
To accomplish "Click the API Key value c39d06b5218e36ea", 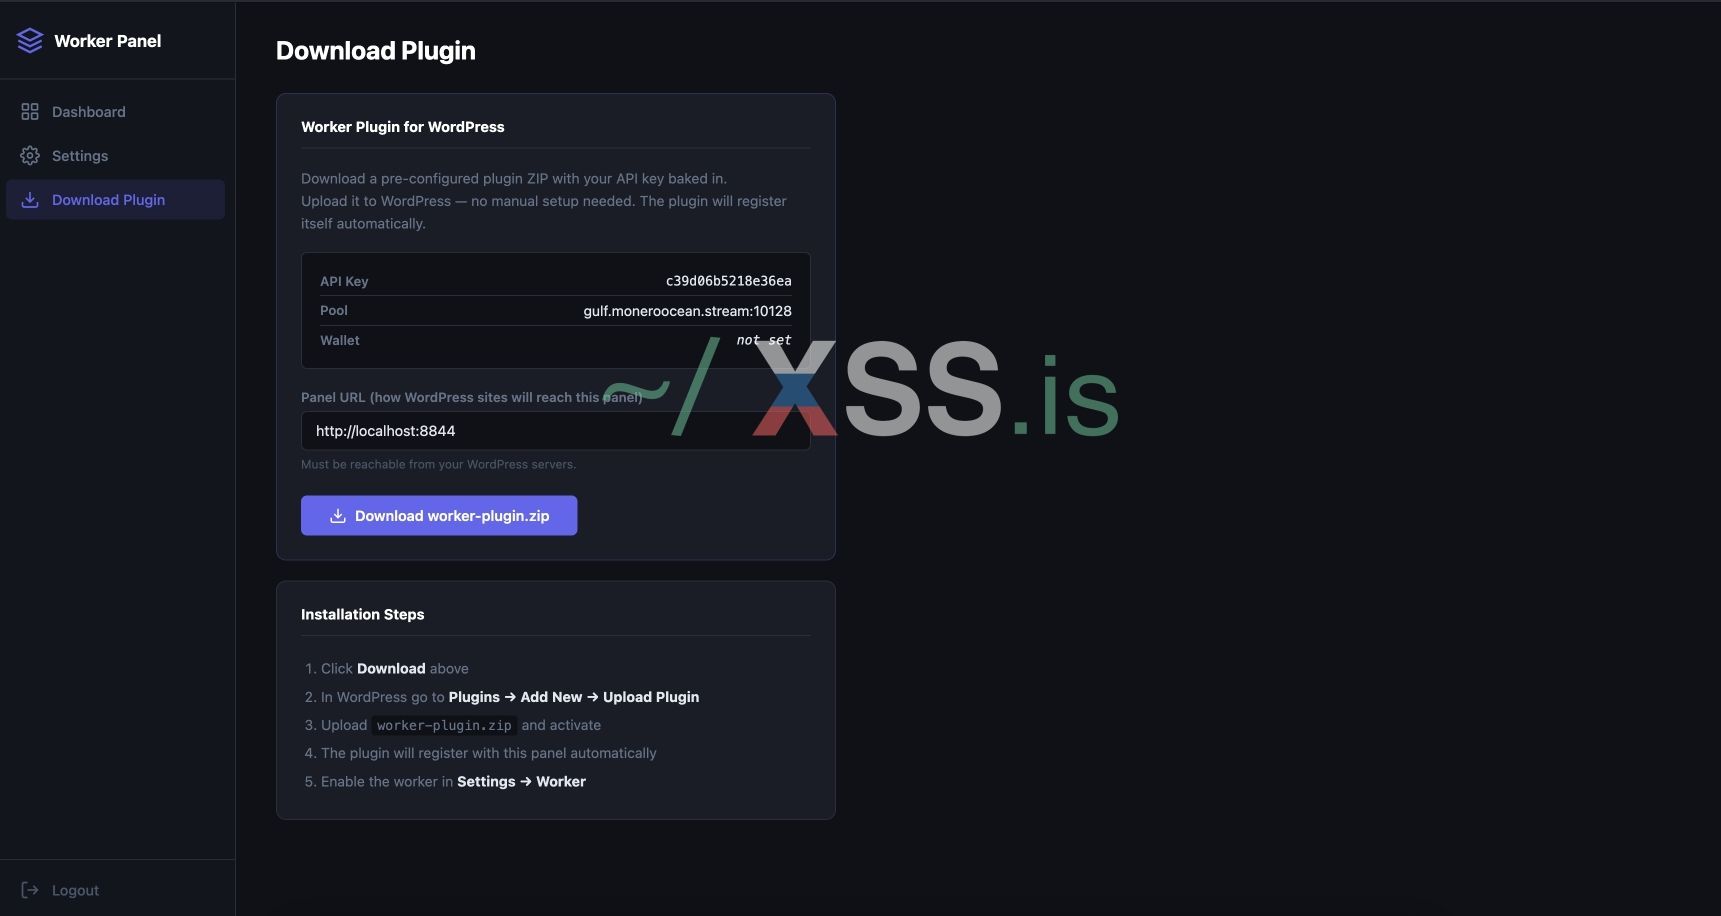I will (x=728, y=281).
